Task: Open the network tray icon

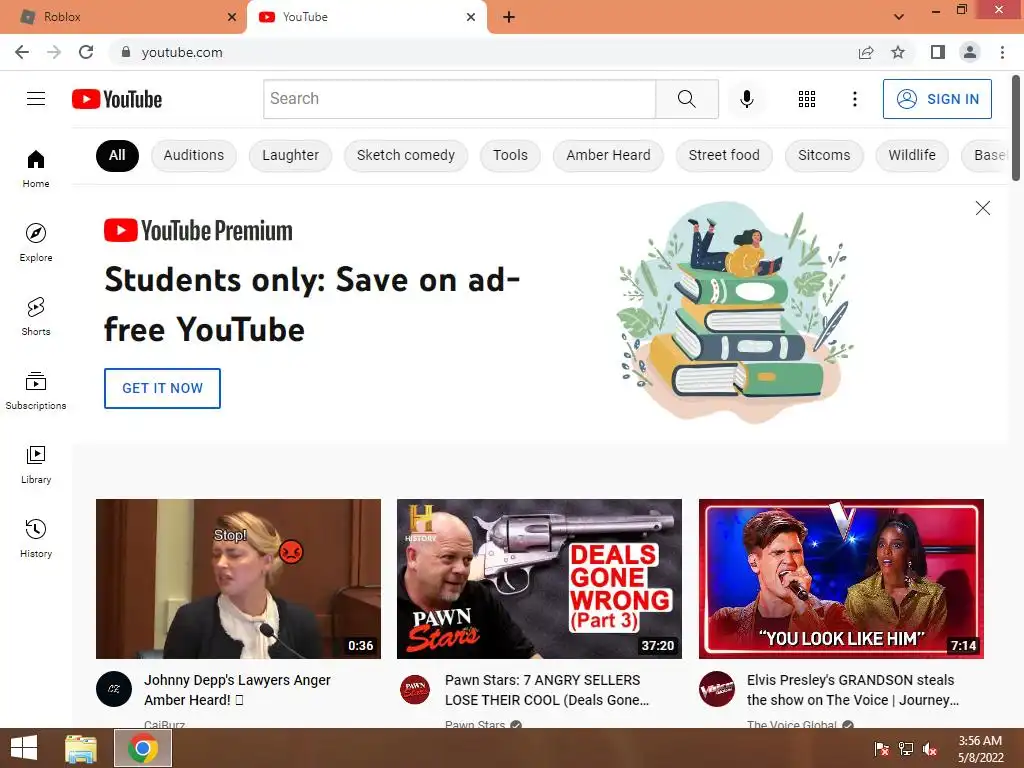Action: coord(906,749)
